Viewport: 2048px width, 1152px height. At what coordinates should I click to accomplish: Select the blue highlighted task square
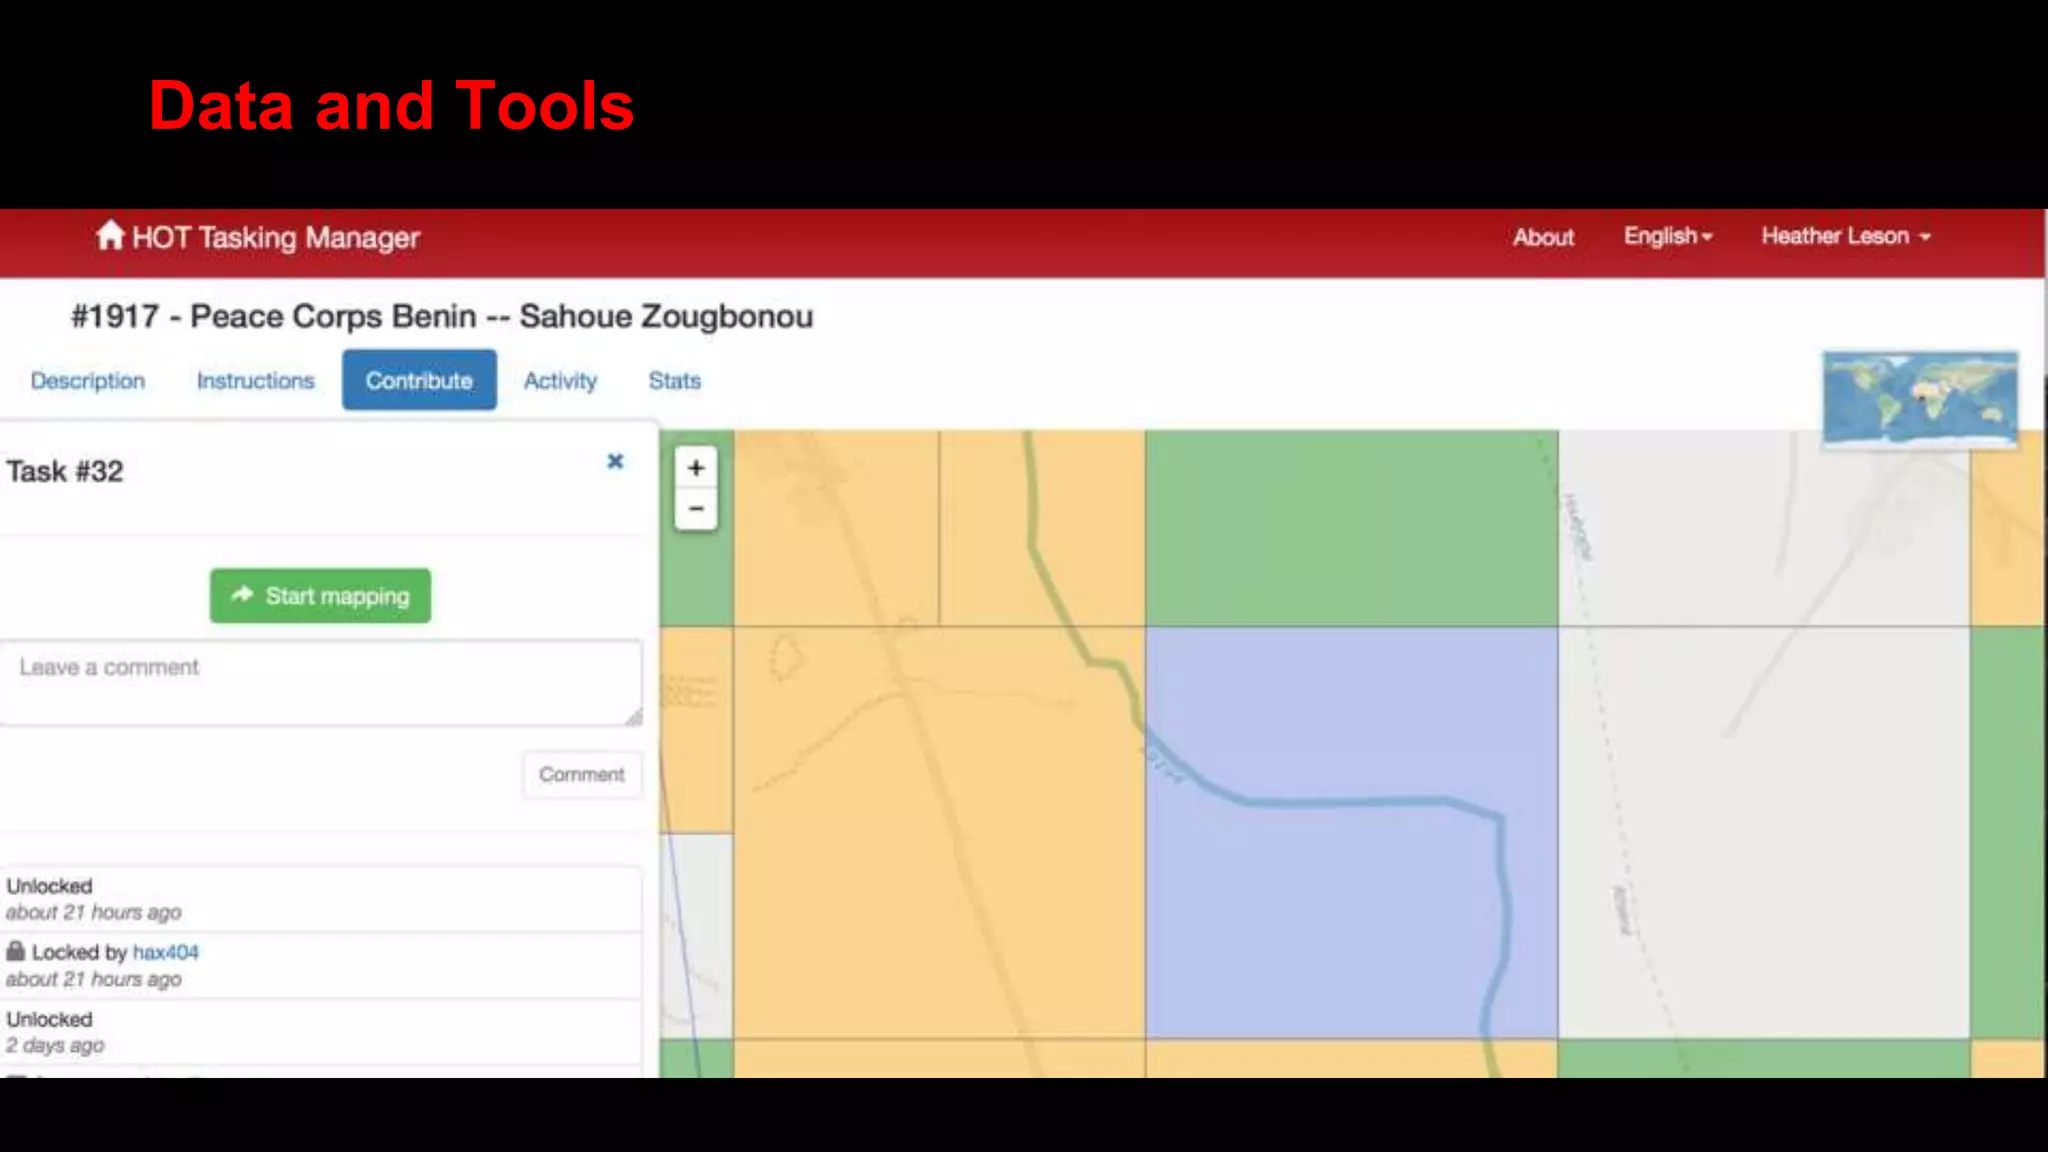click(1351, 832)
